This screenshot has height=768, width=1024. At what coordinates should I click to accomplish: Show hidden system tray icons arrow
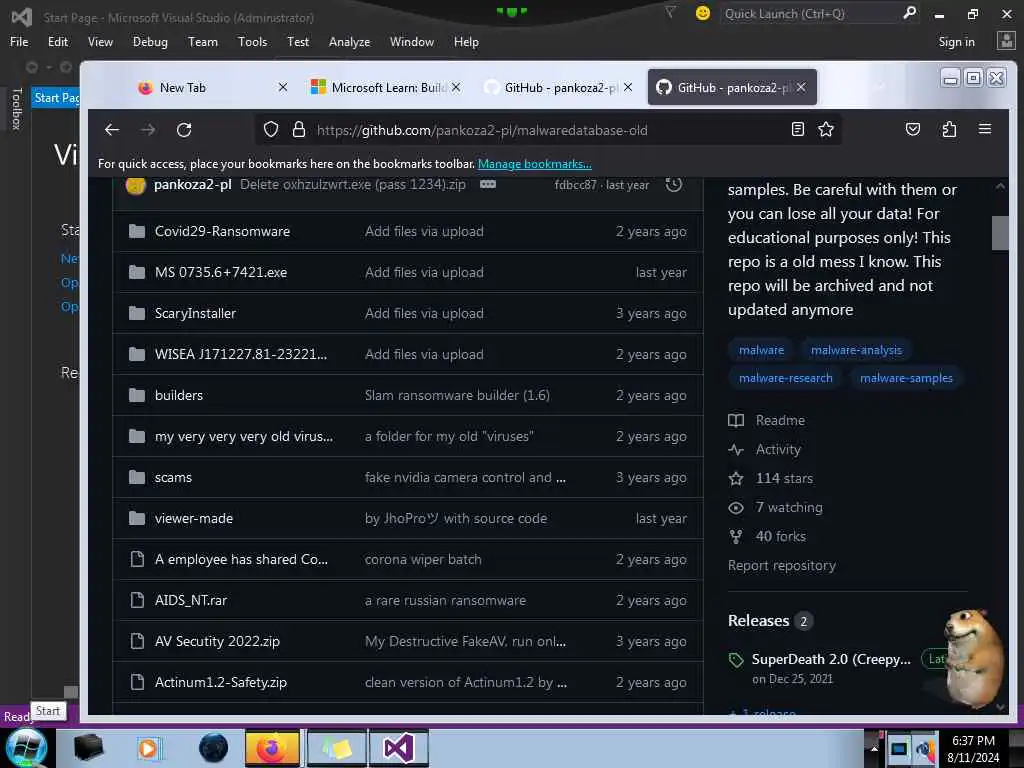click(874, 748)
